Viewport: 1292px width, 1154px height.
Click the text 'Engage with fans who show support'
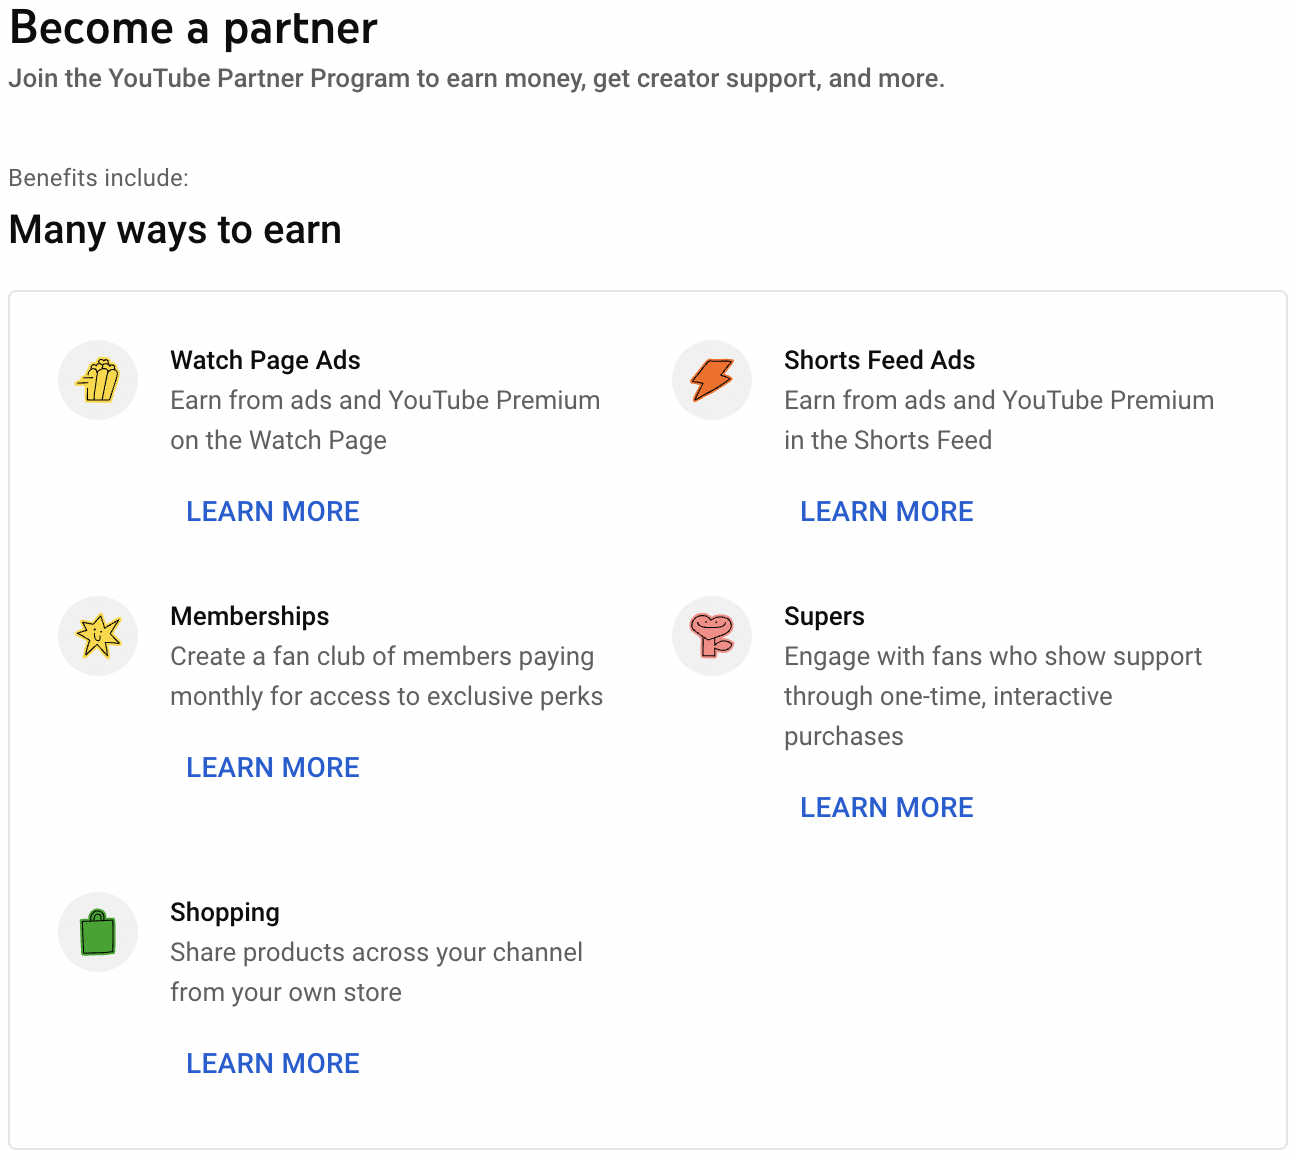[x=993, y=656]
